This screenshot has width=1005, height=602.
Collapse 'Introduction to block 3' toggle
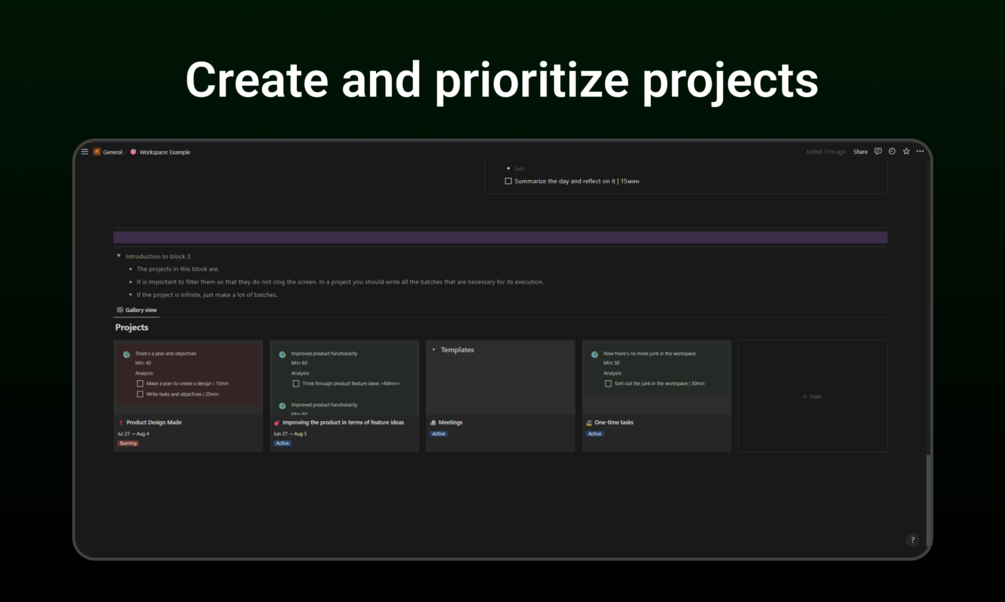pyautogui.click(x=119, y=256)
